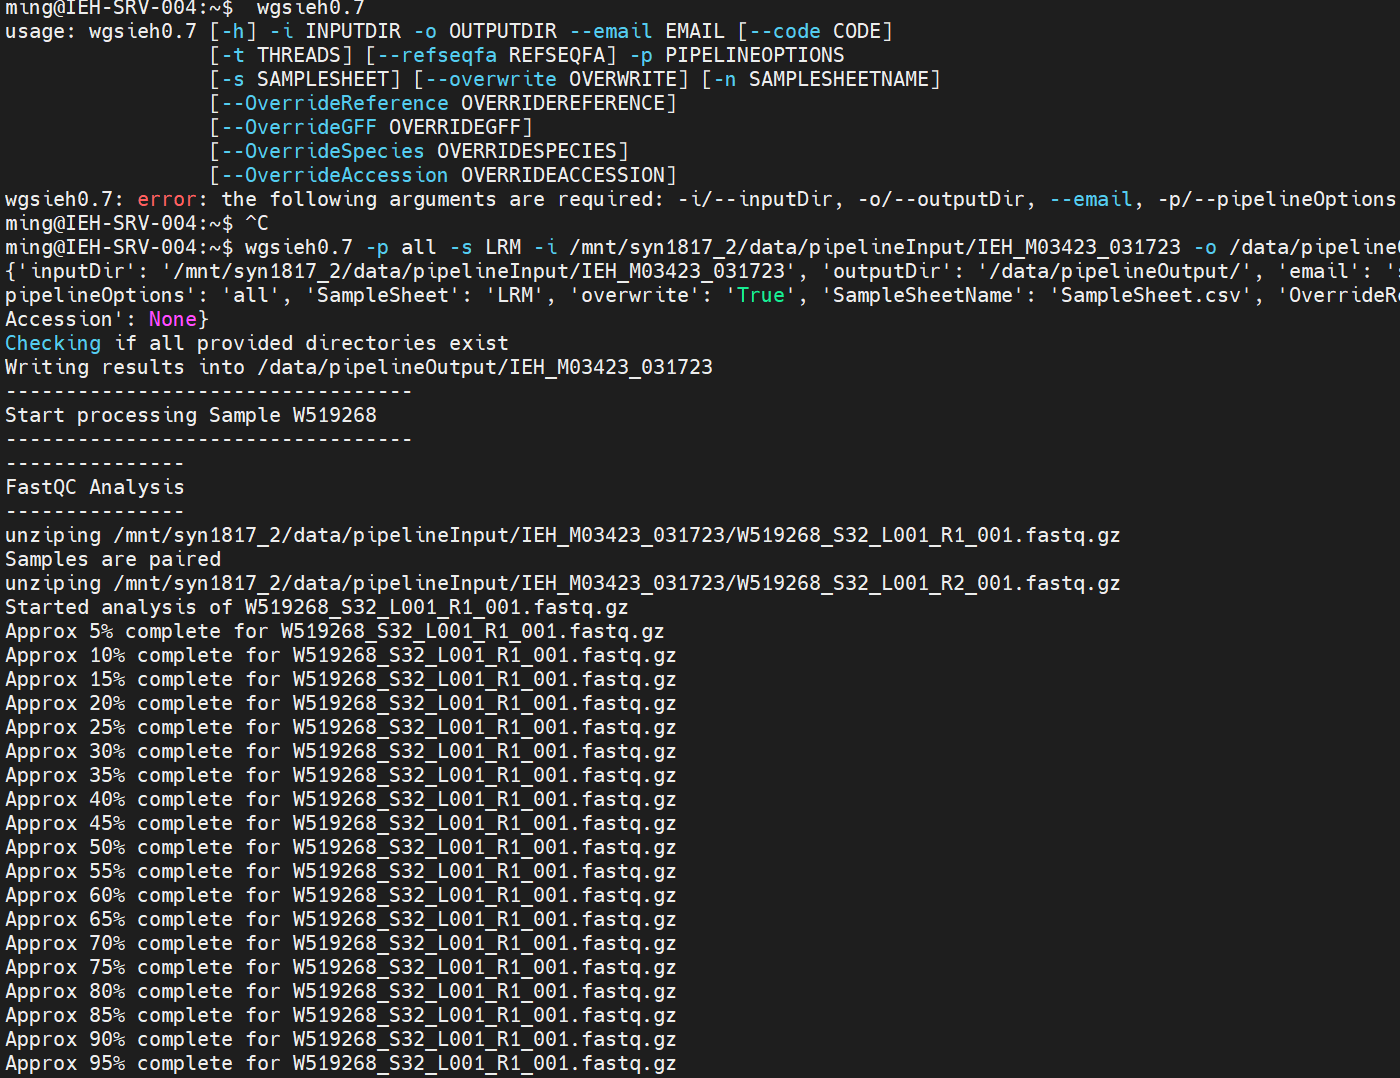Click 'PIPELINEOPTIONS' in the usage text

pos(755,55)
